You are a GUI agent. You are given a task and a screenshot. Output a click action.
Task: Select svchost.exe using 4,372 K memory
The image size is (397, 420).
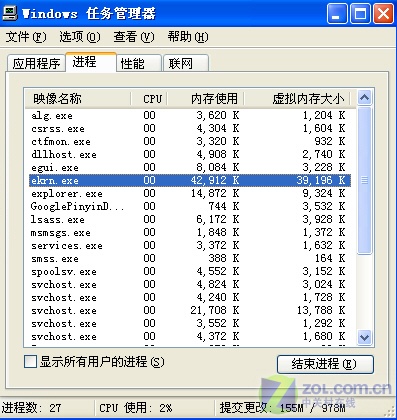(190, 336)
